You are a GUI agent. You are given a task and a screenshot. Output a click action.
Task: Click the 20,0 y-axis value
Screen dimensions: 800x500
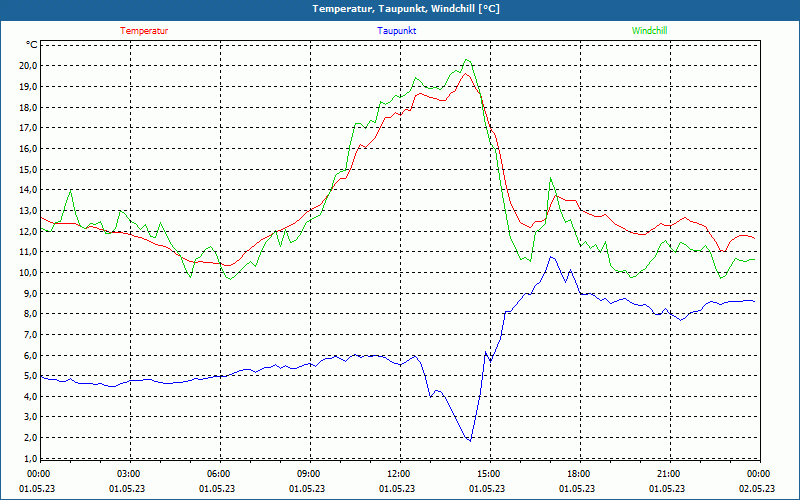click(28, 66)
